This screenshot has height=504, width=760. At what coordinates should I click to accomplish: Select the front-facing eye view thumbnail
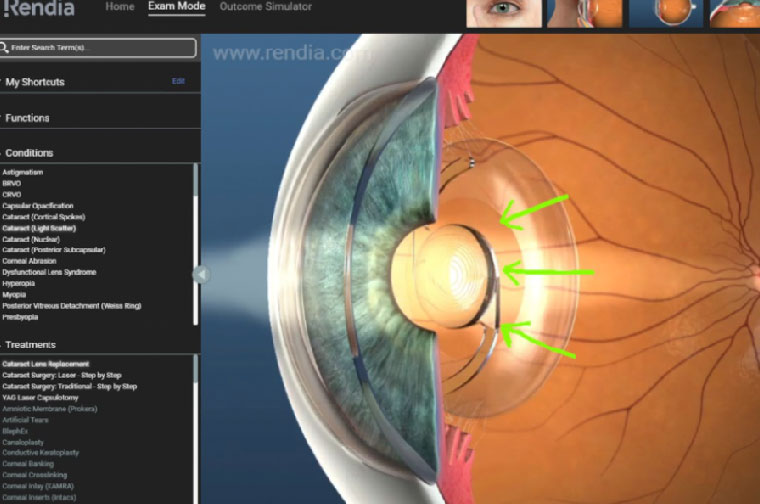coord(505,13)
